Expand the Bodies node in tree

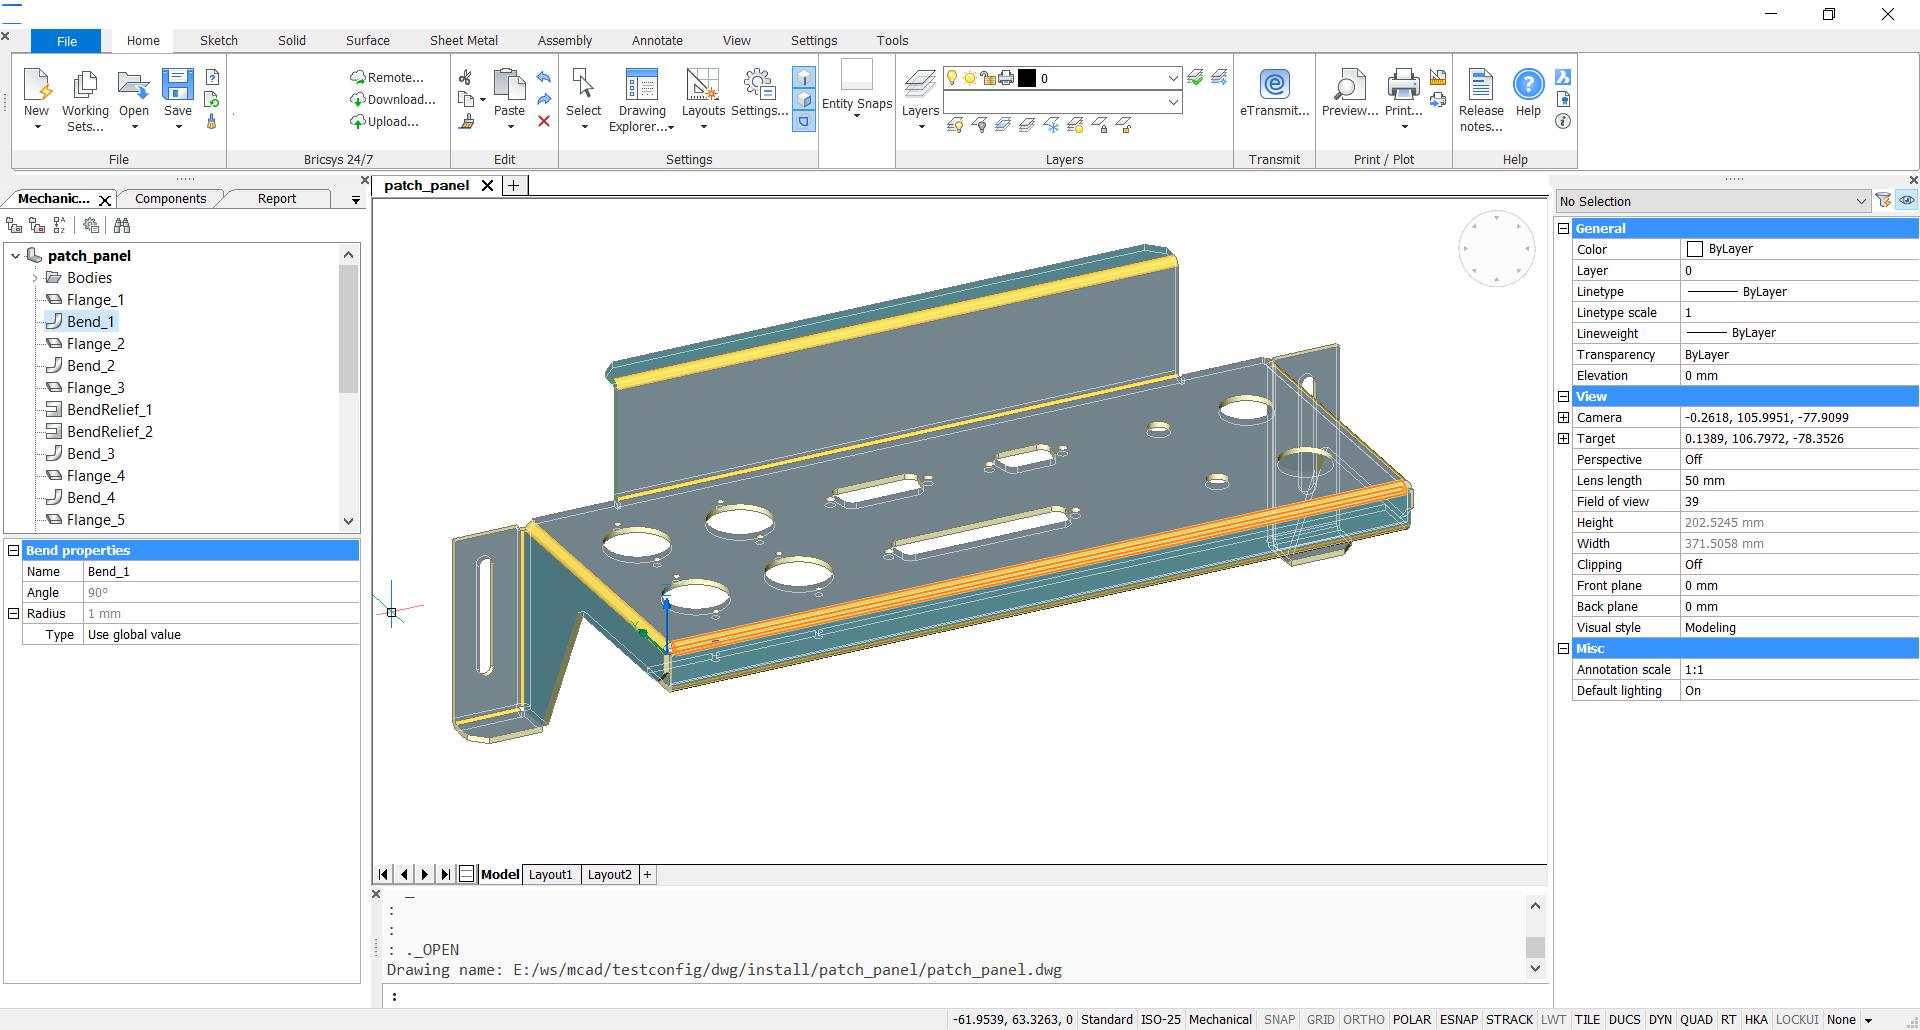pos(35,278)
